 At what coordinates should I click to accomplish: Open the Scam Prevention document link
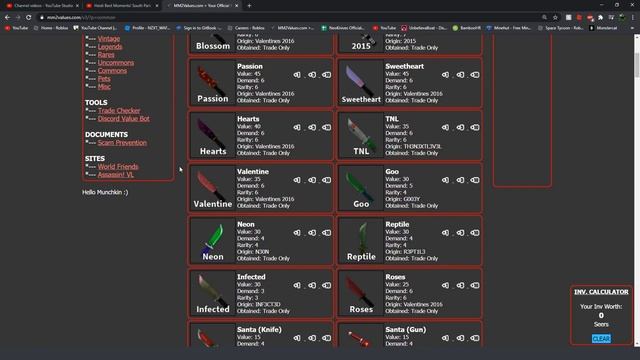pyautogui.click(x=122, y=143)
